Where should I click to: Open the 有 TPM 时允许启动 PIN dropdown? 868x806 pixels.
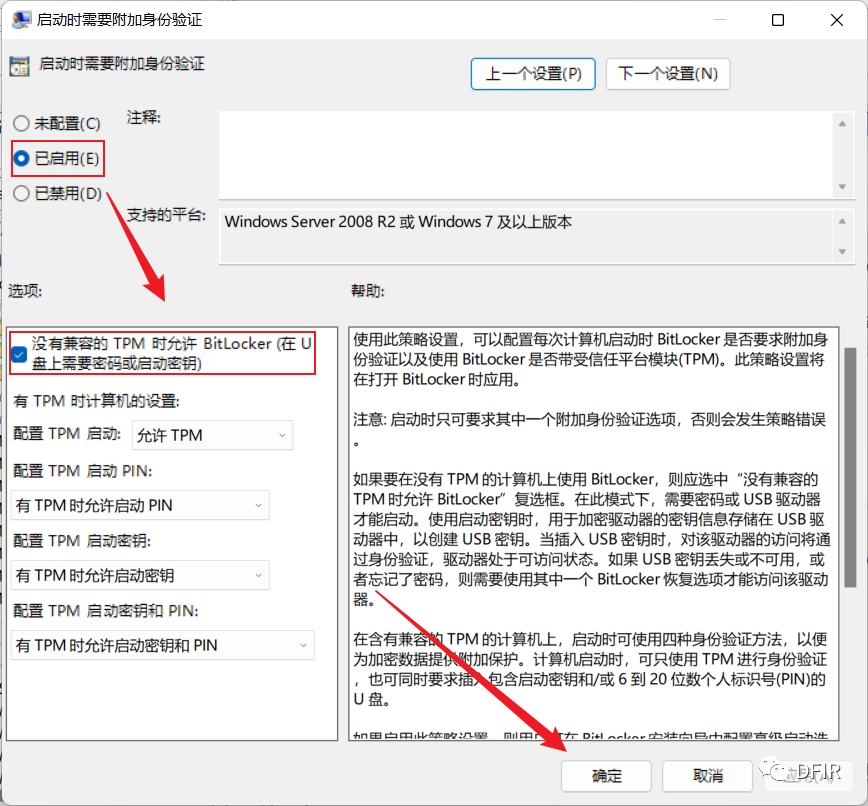pyautogui.click(x=140, y=505)
